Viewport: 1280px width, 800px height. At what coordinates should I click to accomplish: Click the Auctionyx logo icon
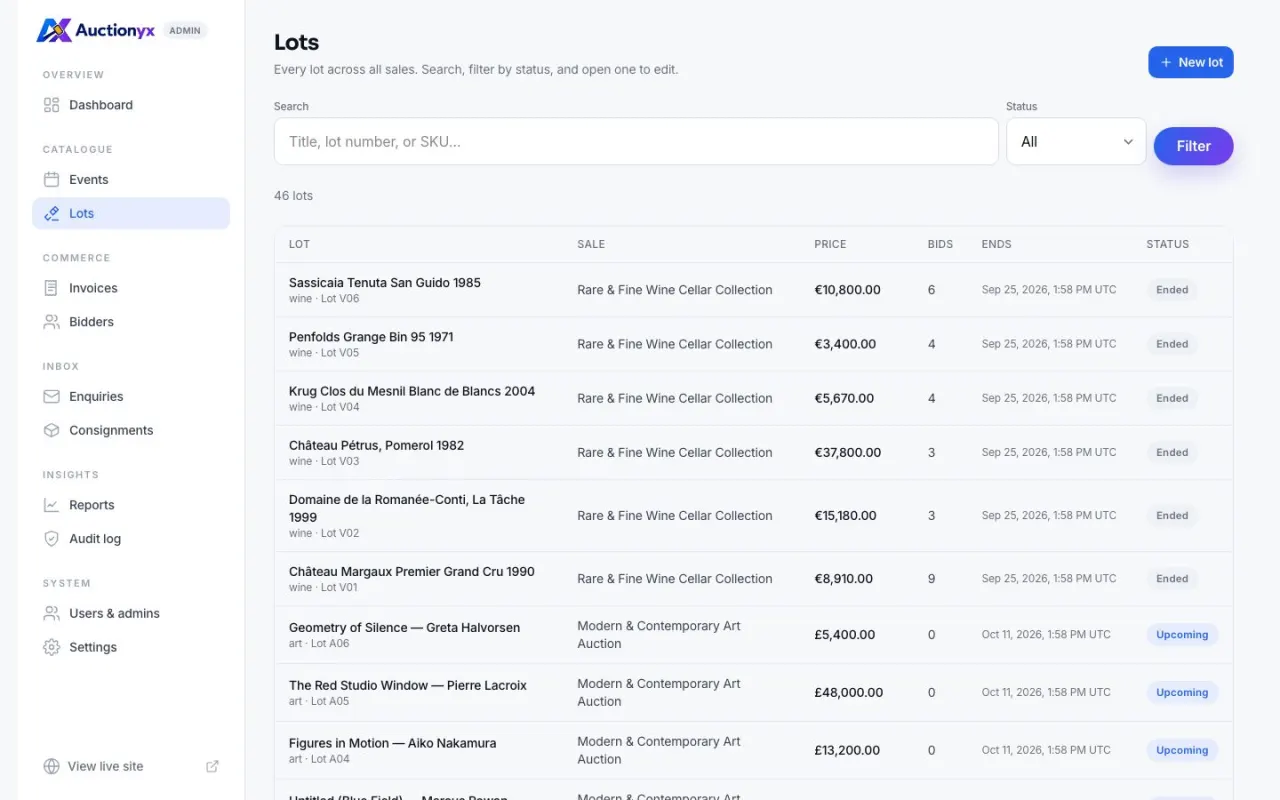pyautogui.click(x=54, y=30)
